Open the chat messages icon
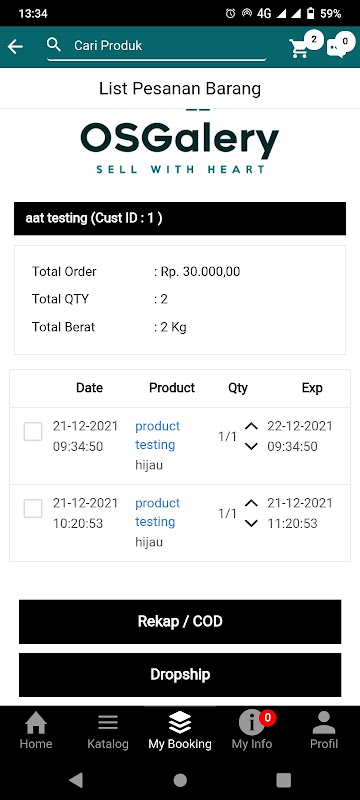Screen dimensions: 360x800 (337, 48)
